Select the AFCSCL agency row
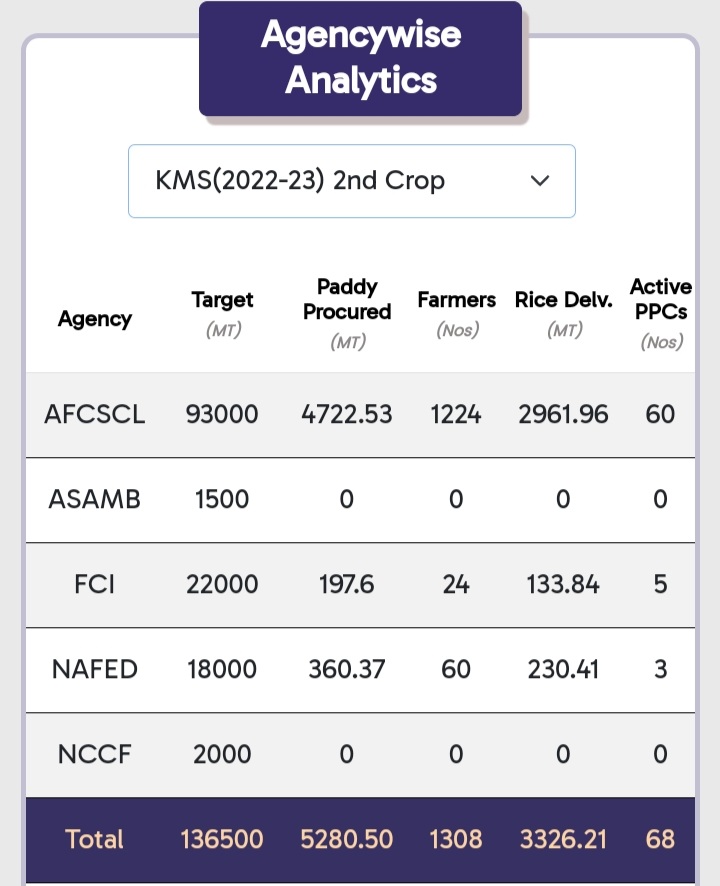Image resolution: width=720 pixels, height=886 pixels. pyautogui.click(x=95, y=414)
